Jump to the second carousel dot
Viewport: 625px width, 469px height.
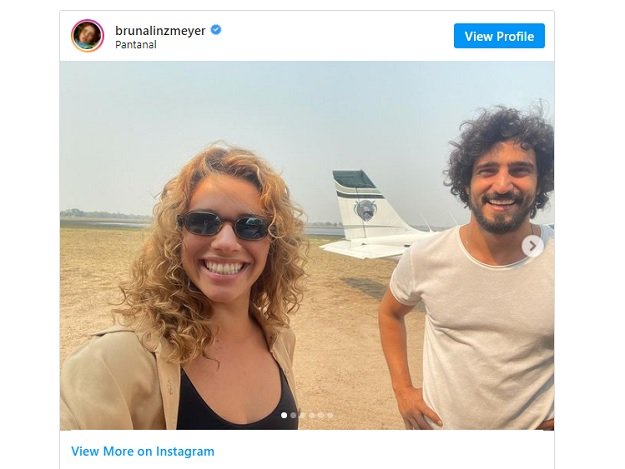coord(293,414)
